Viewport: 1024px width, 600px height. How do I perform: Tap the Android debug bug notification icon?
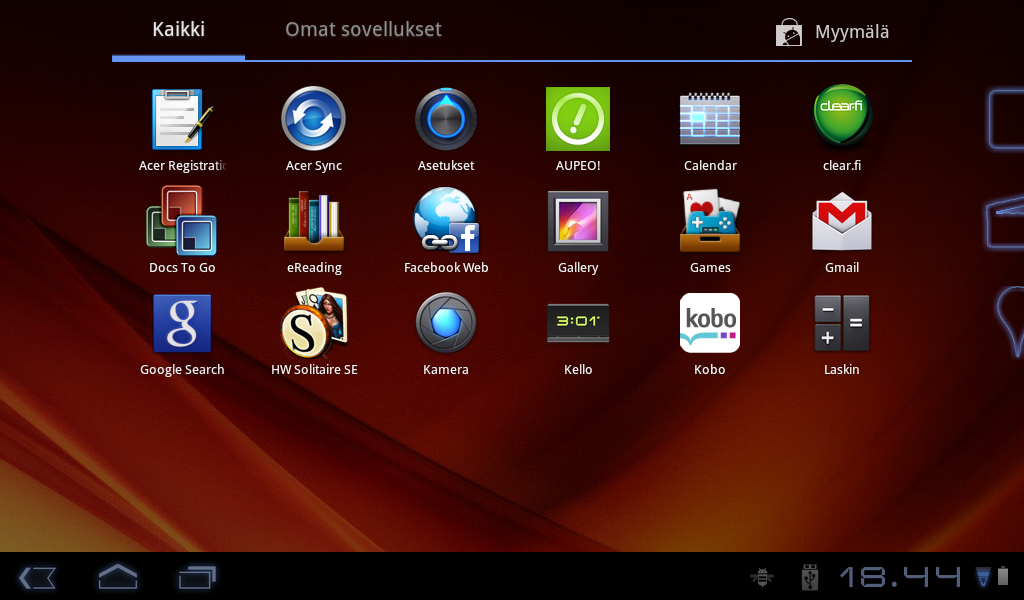click(x=762, y=576)
